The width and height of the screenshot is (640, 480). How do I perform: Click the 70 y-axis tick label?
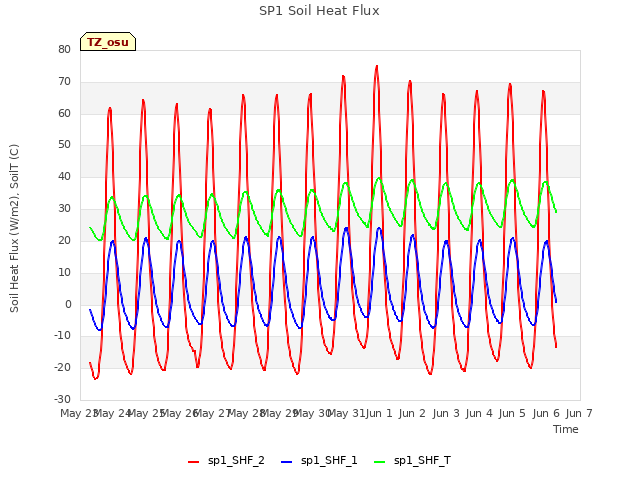tap(64, 81)
